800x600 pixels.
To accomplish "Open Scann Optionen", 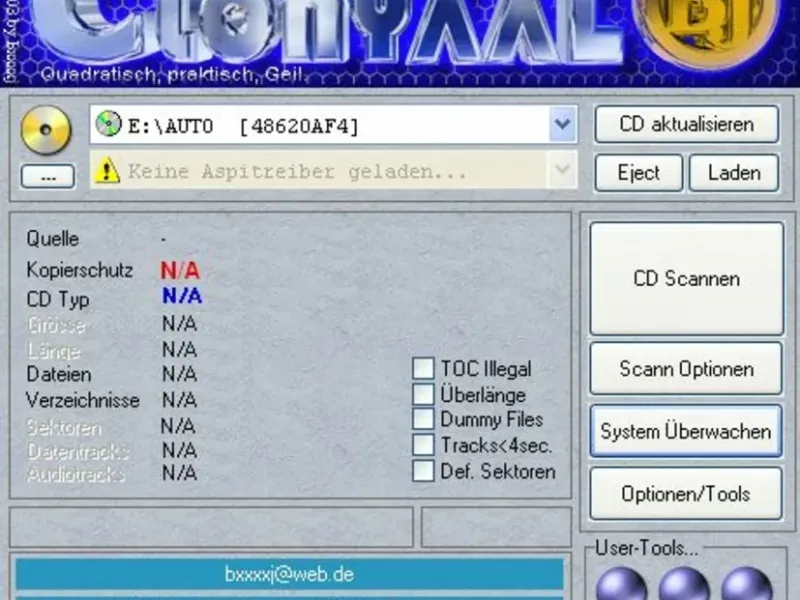I will (686, 368).
